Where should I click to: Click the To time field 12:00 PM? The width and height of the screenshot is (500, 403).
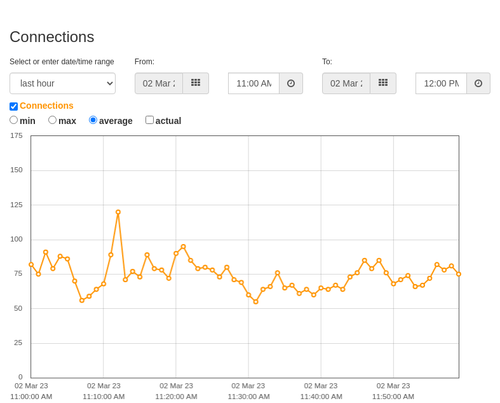(x=441, y=83)
